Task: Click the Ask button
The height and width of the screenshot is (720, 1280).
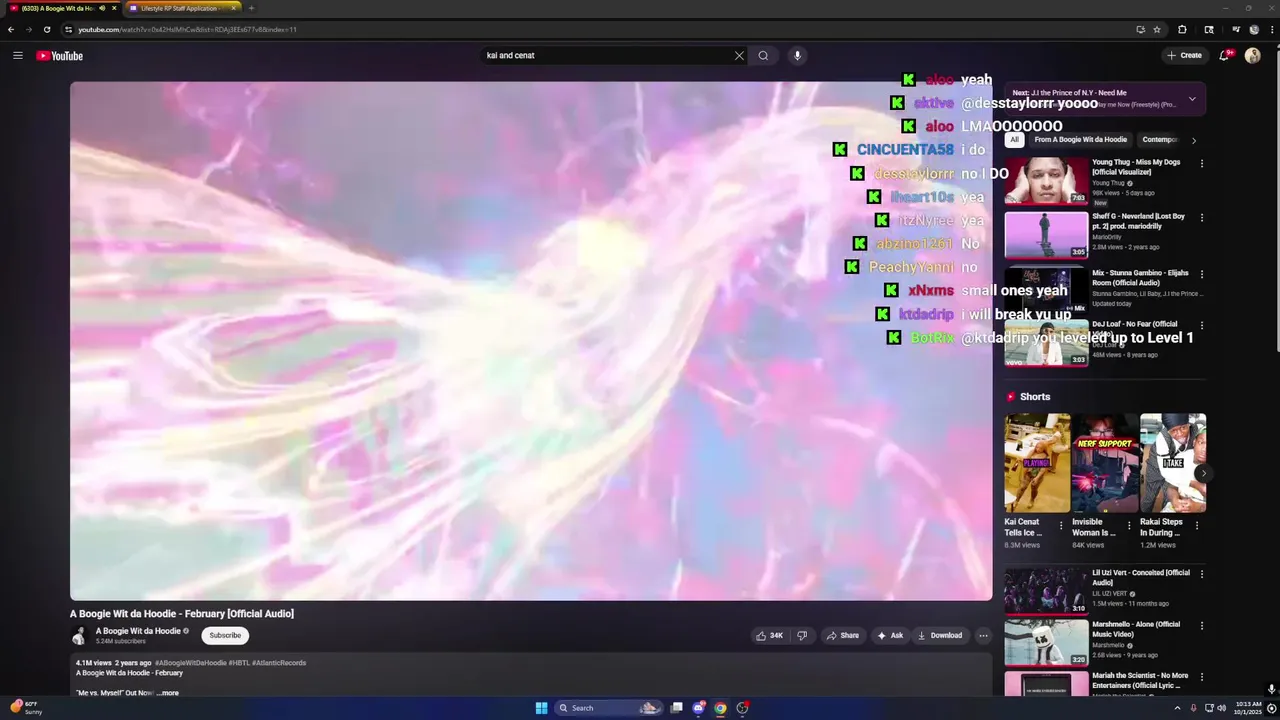Action: pyautogui.click(x=890, y=635)
